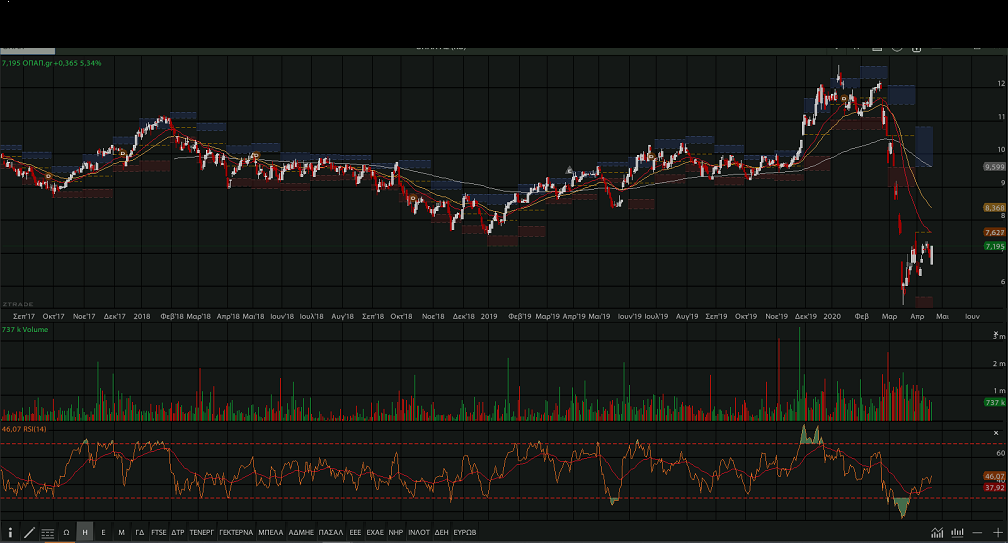The image size is (1008, 543).
Task: Open the data table list icon
Action: click(47, 532)
